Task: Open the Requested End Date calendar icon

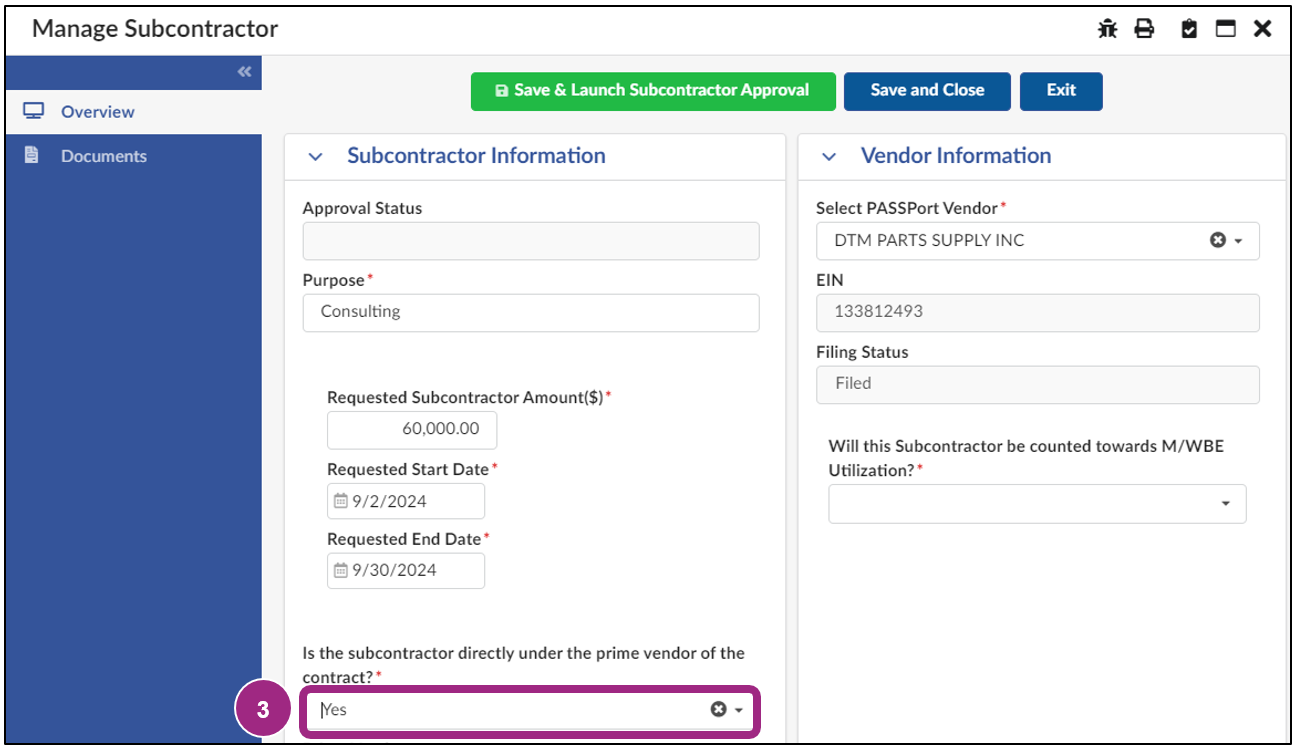Action: [x=340, y=571]
